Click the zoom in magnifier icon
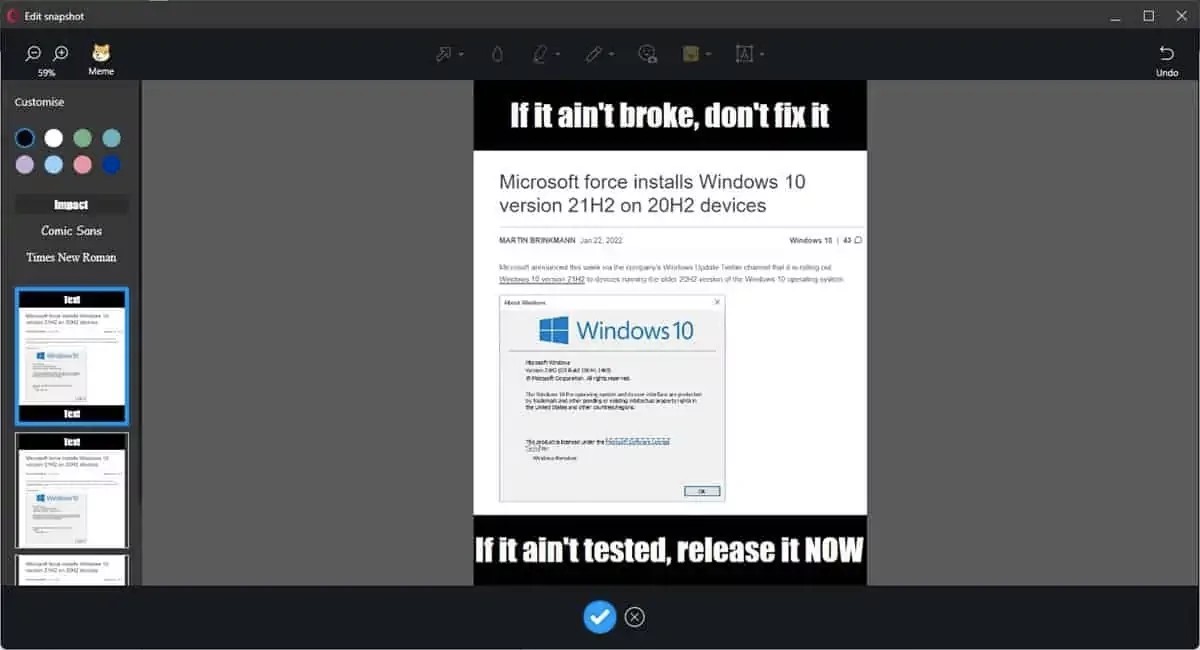This screenshot has width=1200, height=650. (61, 54)
